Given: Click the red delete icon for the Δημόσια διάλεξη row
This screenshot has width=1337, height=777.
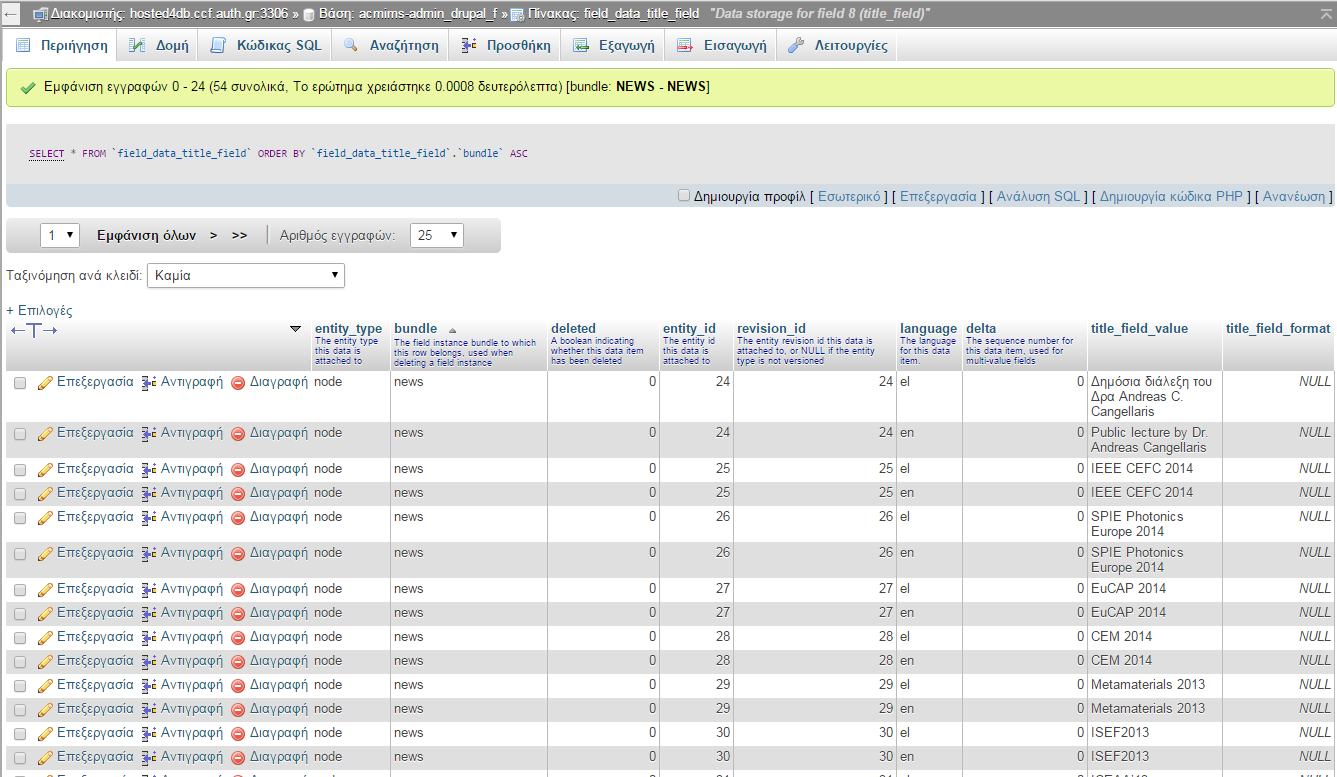Looking at the screenshot, I should pos(238,383).
